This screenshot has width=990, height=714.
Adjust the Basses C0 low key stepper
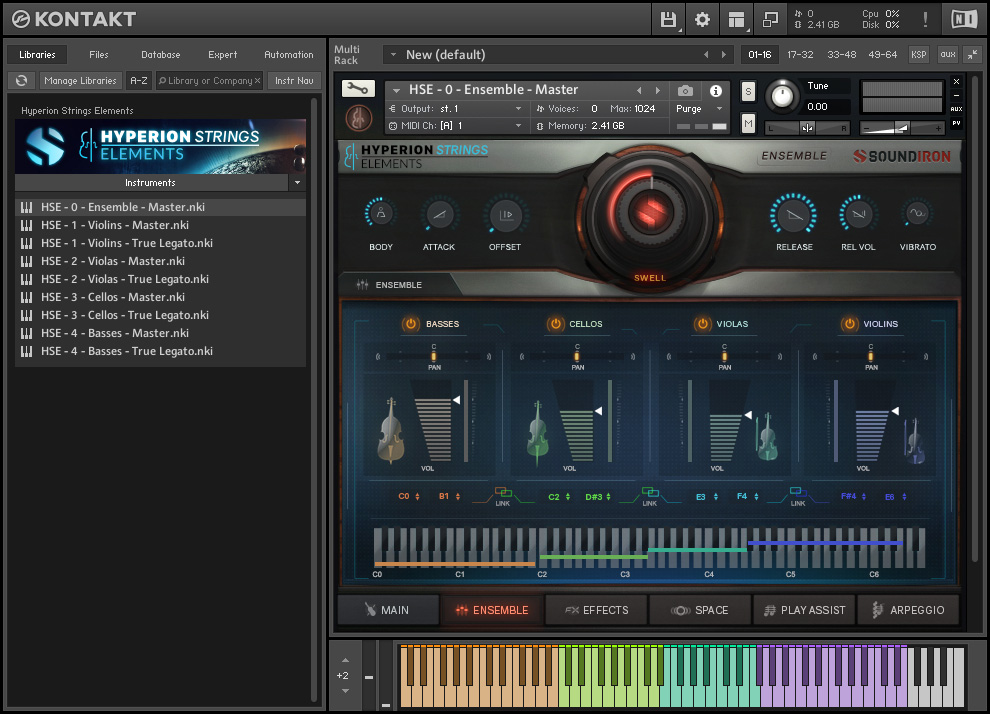coord(417,497)
